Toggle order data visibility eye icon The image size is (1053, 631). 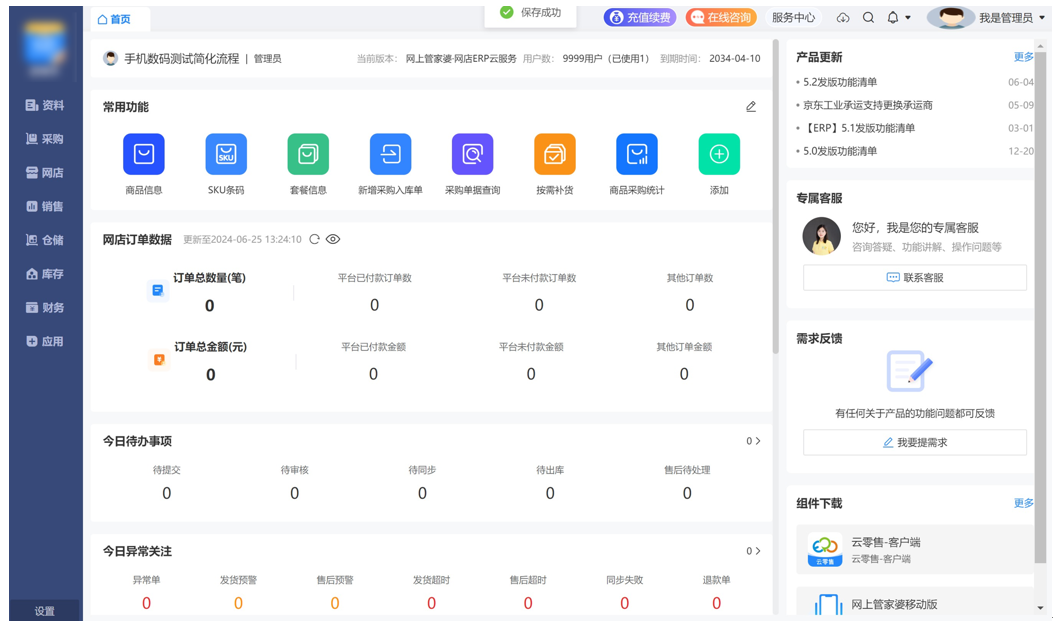point(333,240)
